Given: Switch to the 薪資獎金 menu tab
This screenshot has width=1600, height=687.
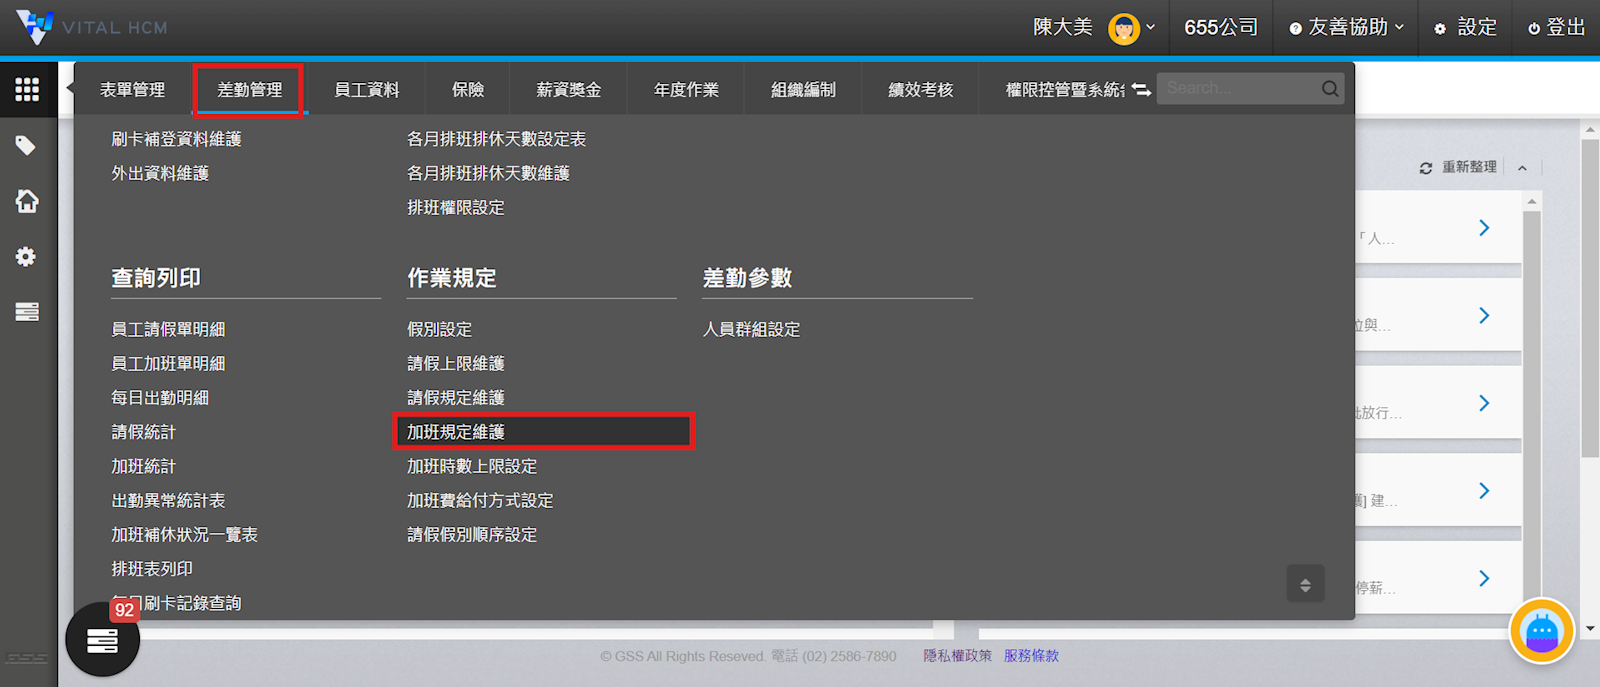Looking at the screenshot, I should (568, 90).
